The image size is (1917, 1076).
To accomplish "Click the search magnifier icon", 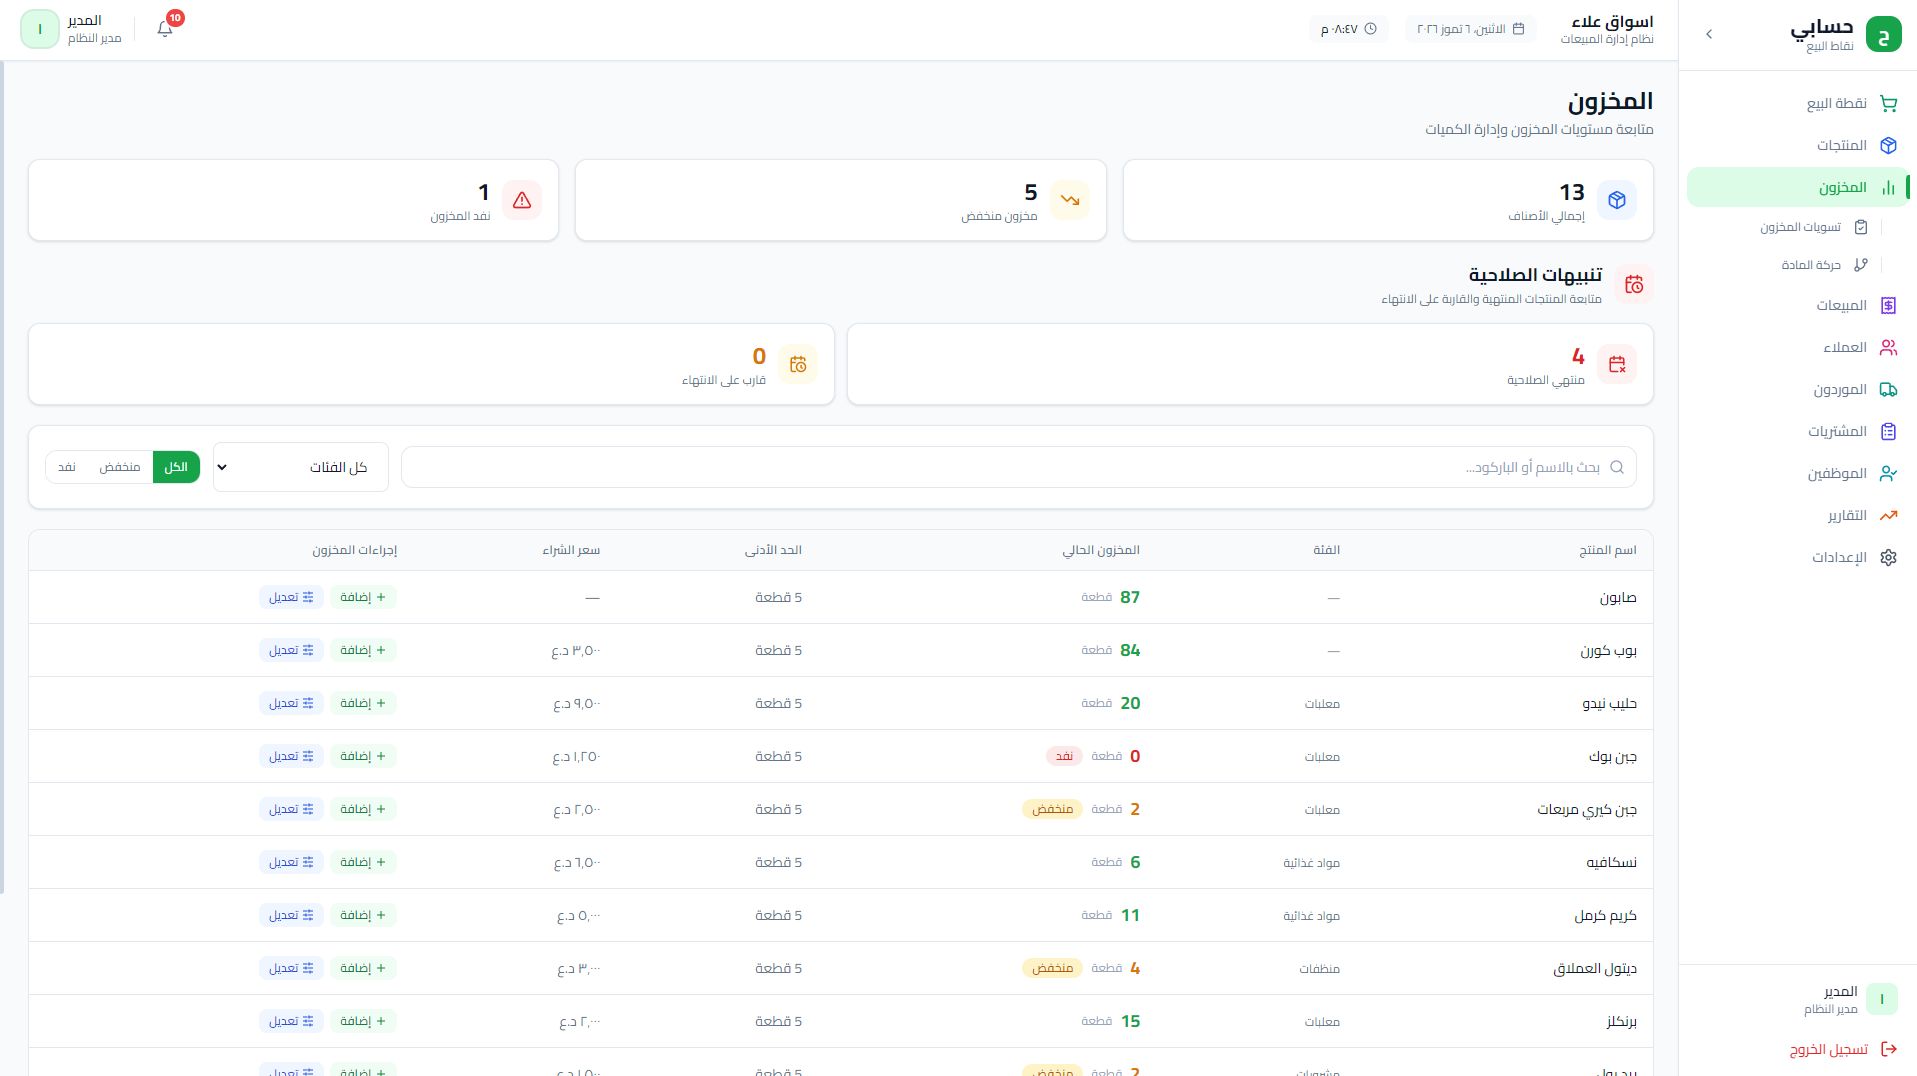I will [x=1617, y=467].
